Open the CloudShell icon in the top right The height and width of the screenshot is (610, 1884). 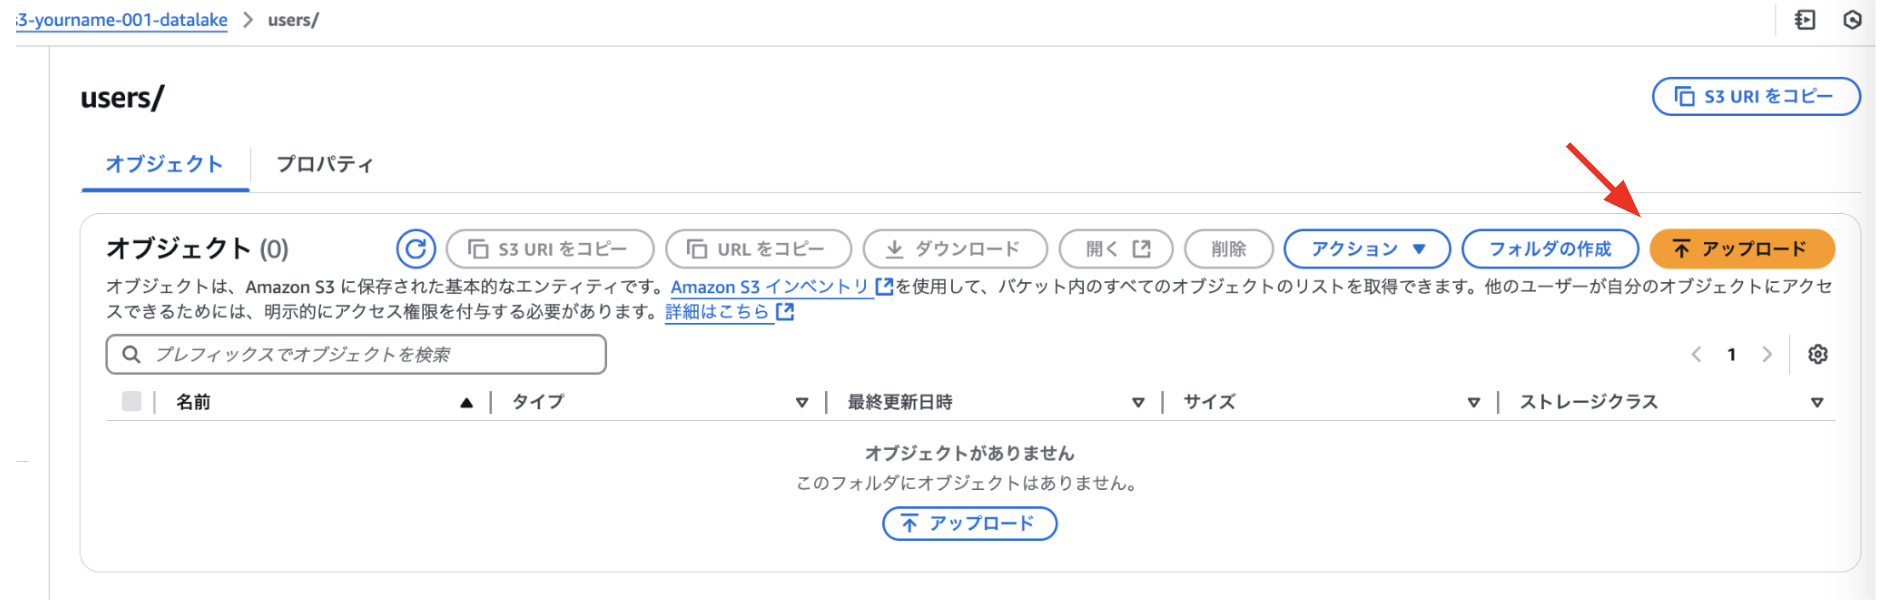(x=1805, y=20)
